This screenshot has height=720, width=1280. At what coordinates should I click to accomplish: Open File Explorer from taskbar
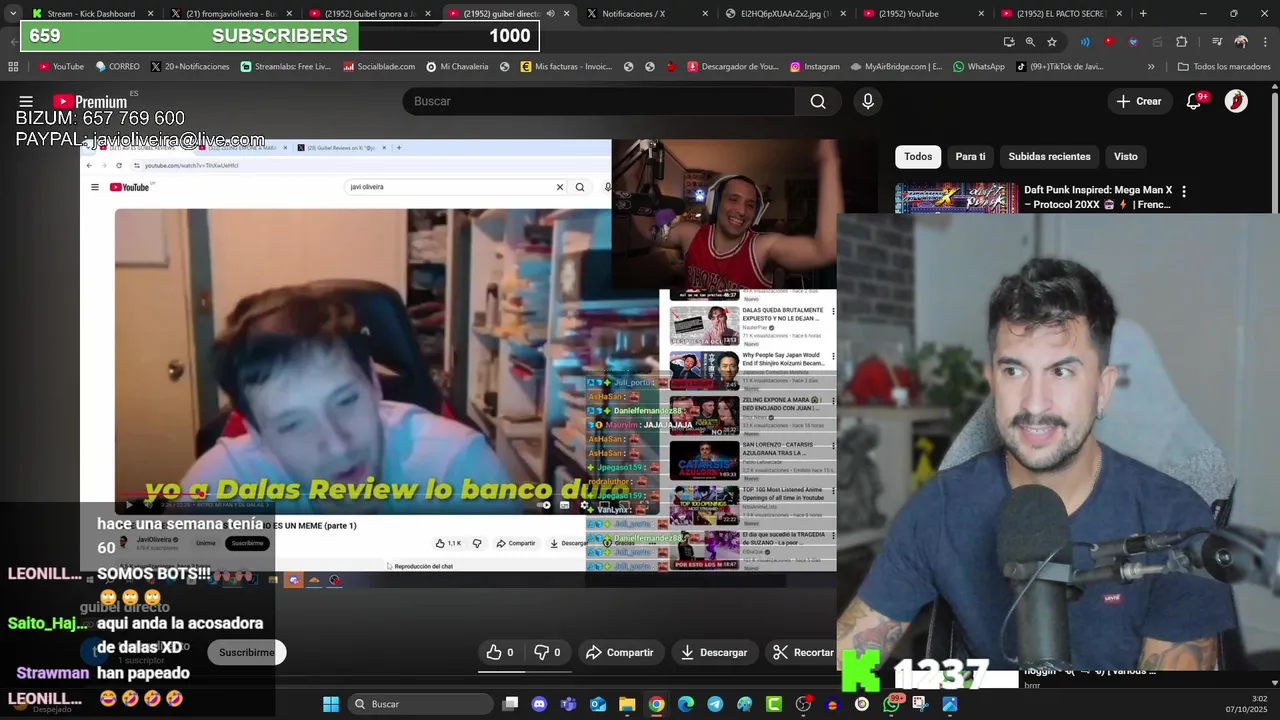coord(627,704)
